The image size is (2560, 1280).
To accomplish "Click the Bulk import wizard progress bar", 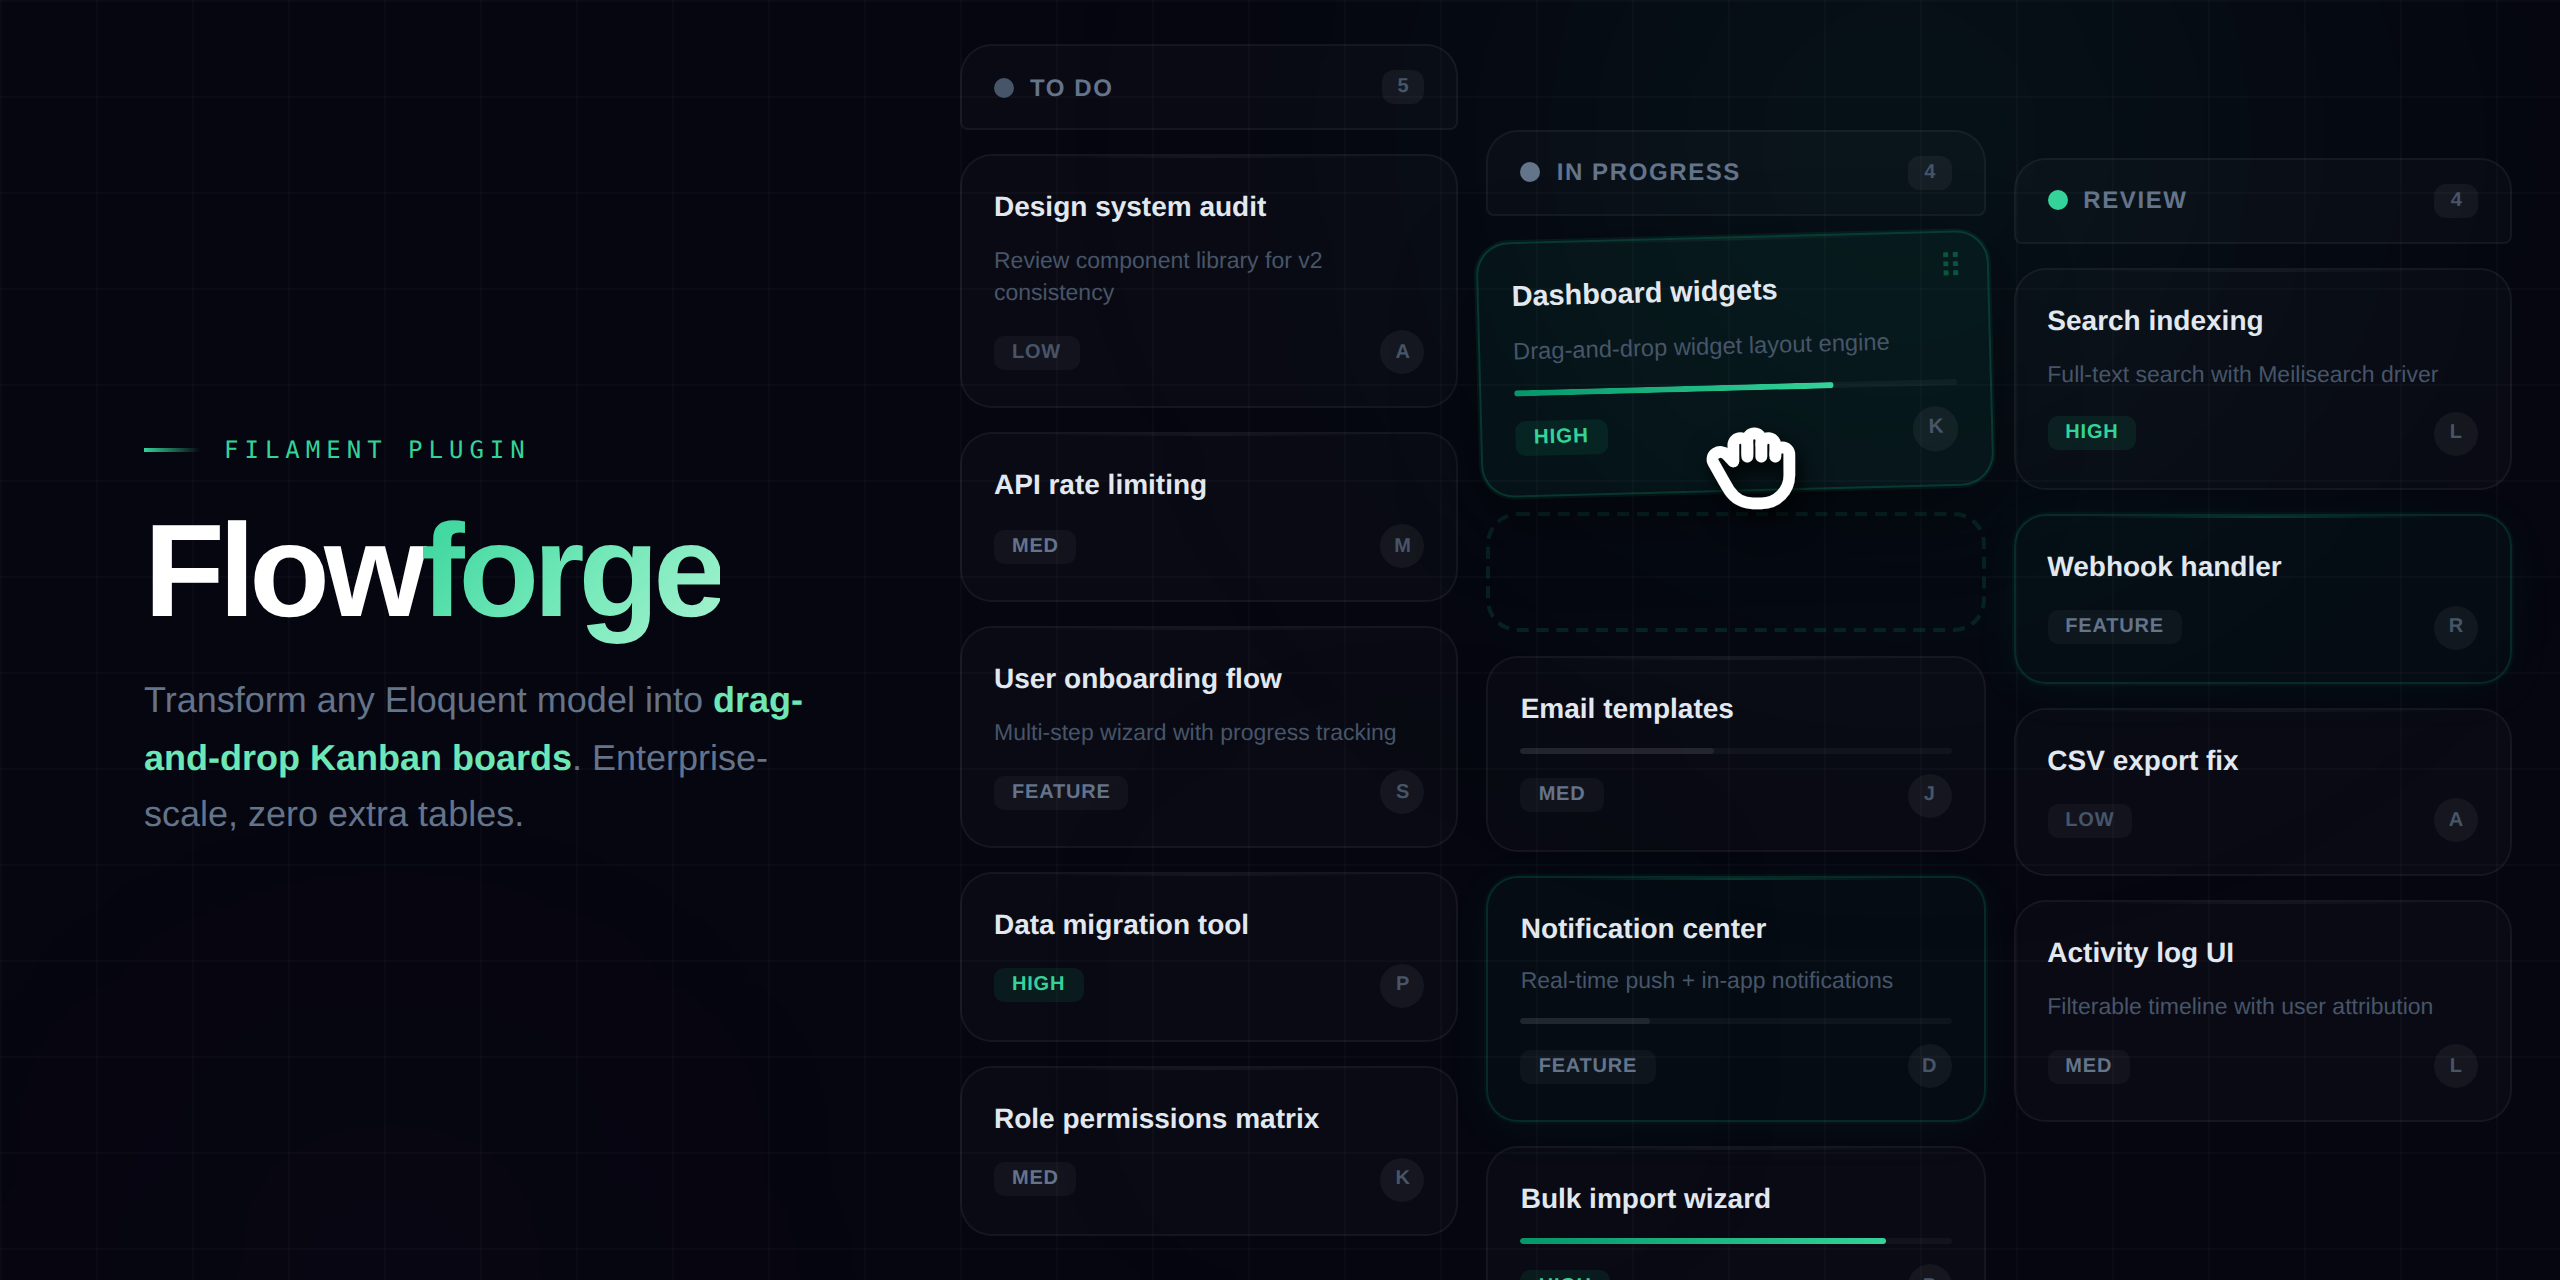I will point(1735,1241).
